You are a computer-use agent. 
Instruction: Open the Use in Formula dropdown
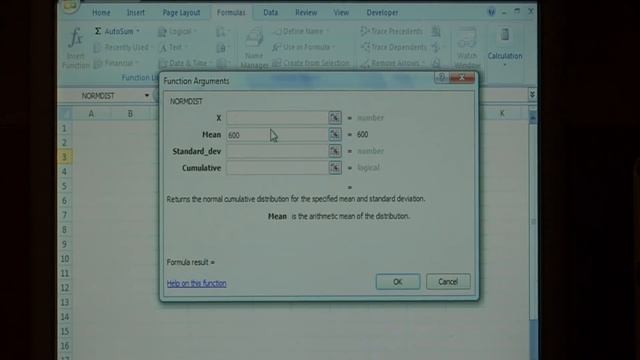tap(304, 48)
